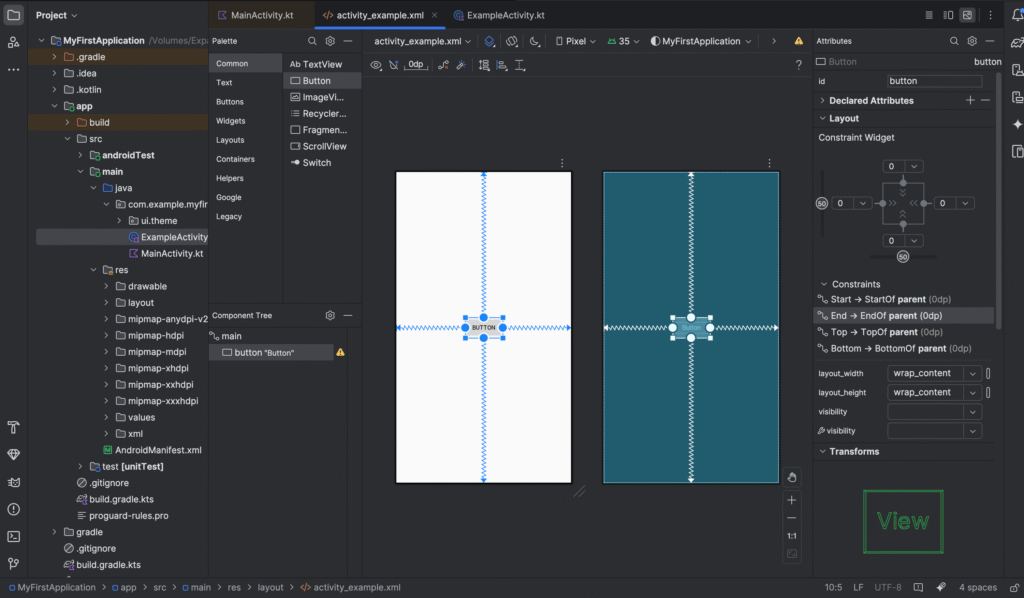Zoom in with the plus icon on design surface
The image size is (1024, 598).
[x=792, y=500]
